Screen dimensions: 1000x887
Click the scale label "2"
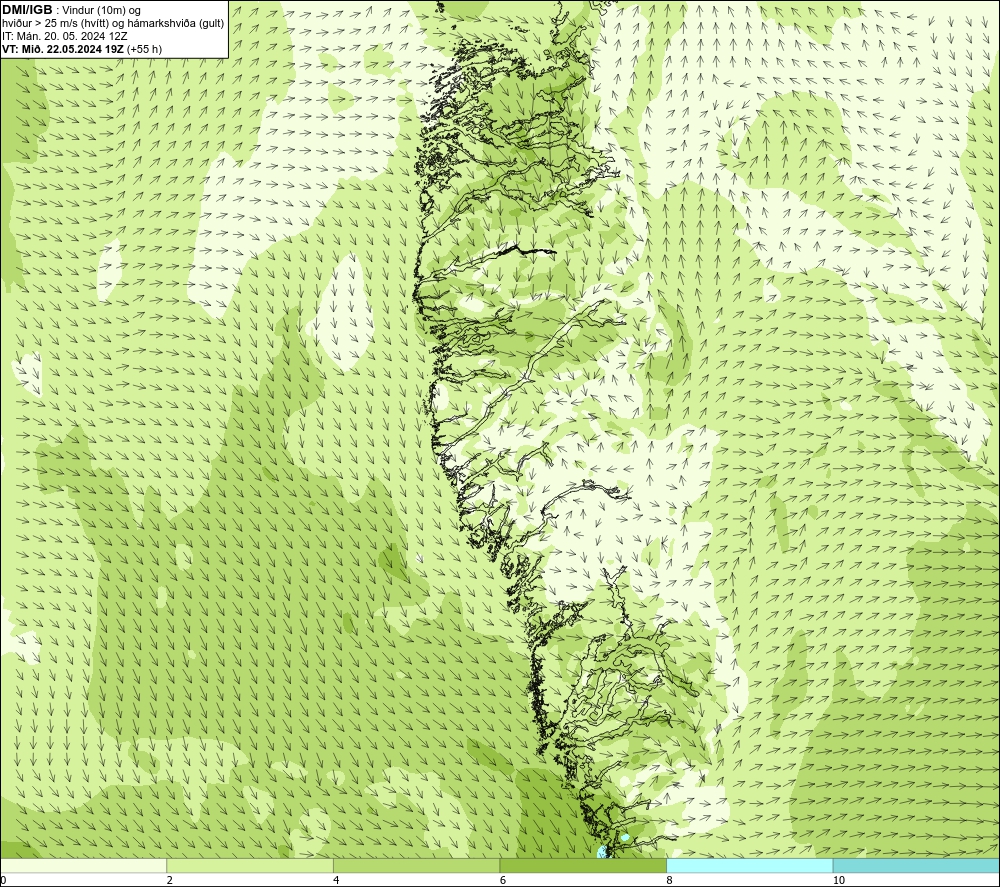(170, 880)
